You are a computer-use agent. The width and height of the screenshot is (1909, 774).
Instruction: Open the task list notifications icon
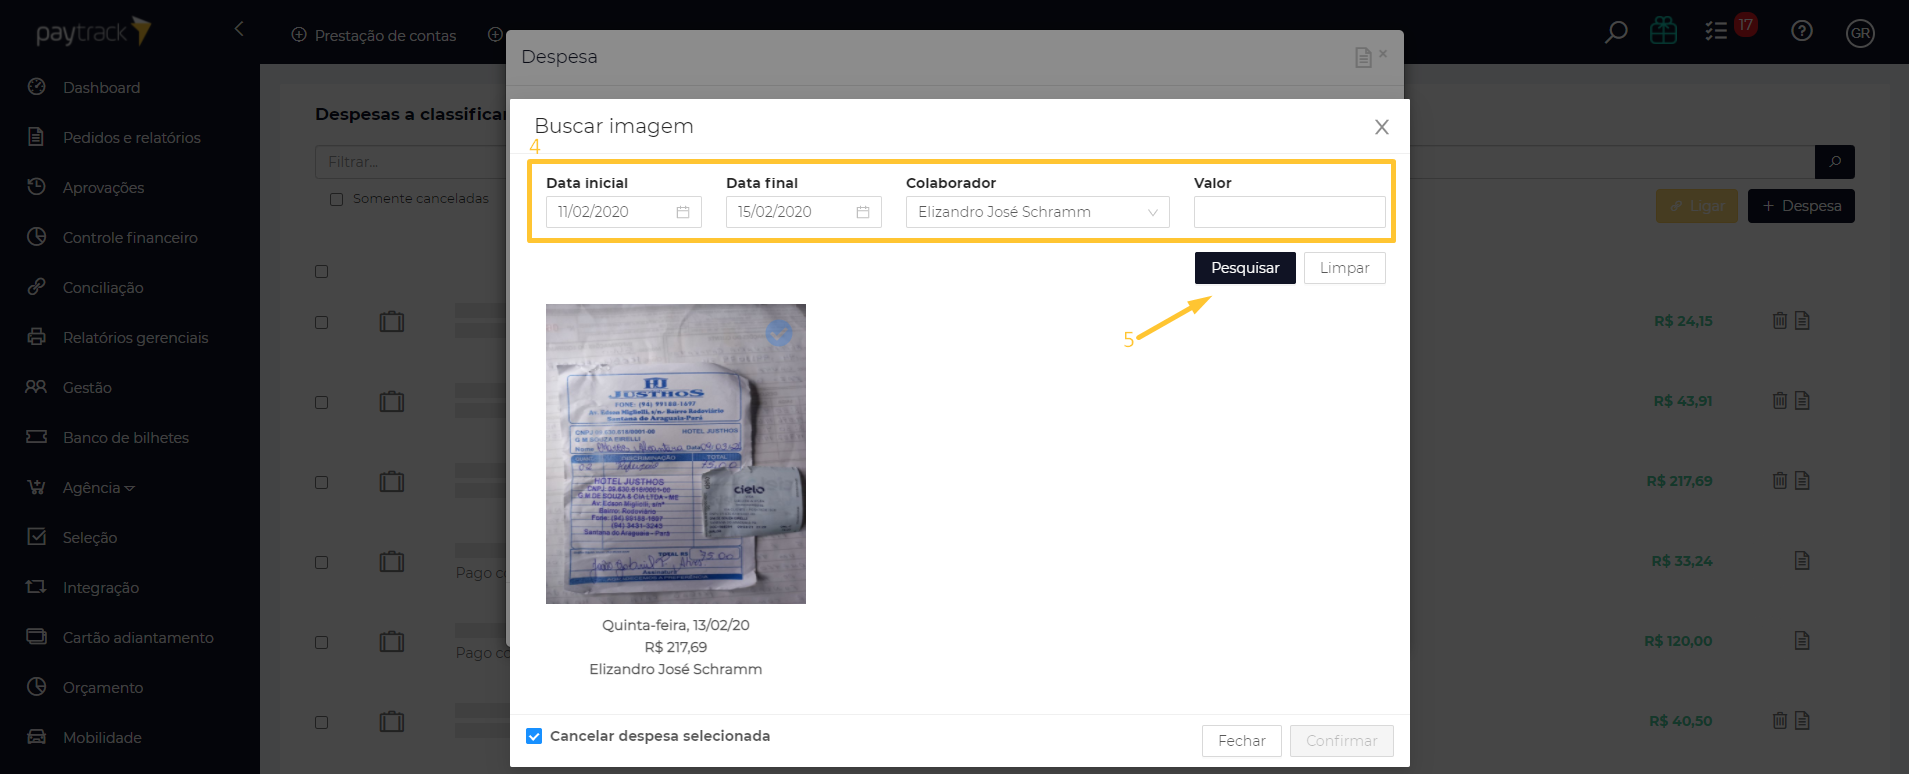click(1716, 32)
